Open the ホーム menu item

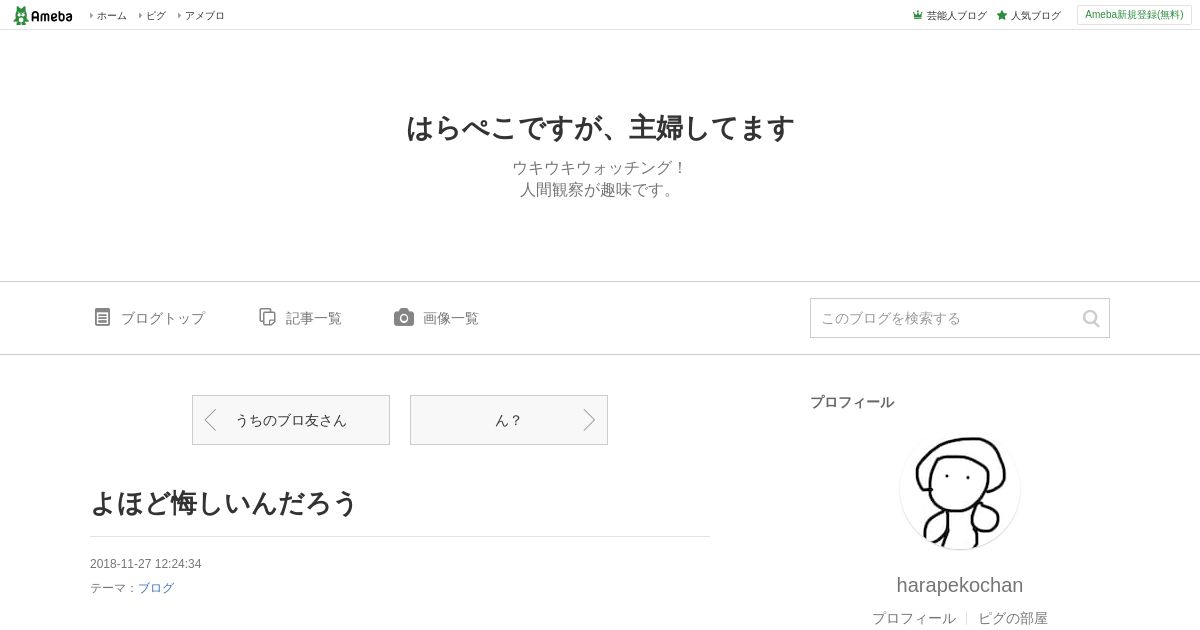point(109,15)
